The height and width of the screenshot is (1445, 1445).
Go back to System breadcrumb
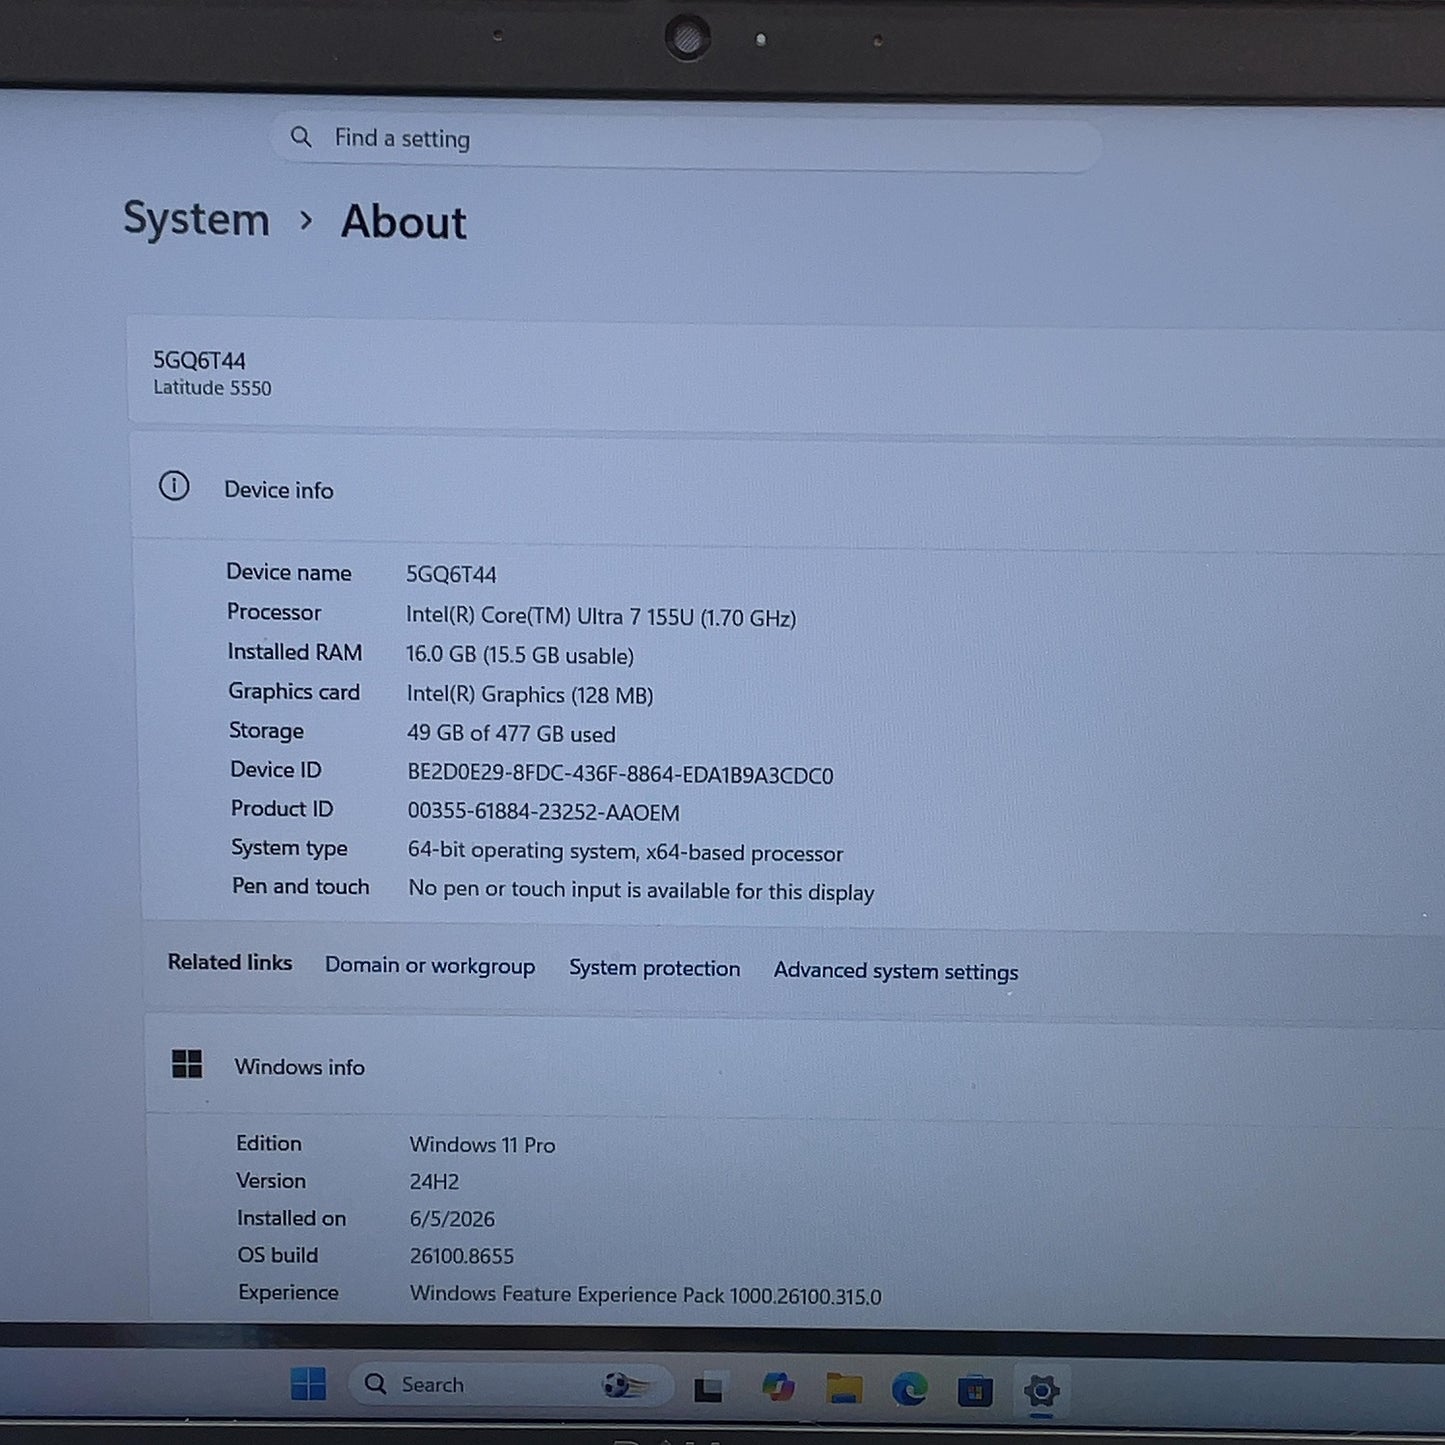[196, 219]
